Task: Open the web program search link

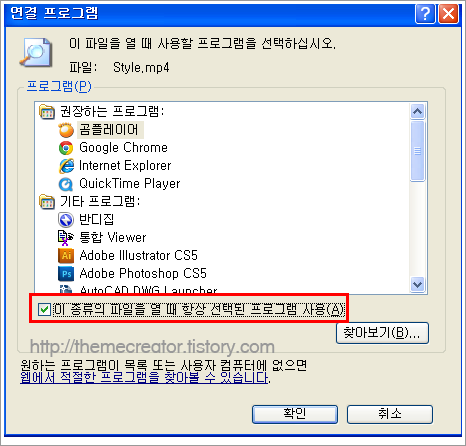Action: (x=144, y=378)
